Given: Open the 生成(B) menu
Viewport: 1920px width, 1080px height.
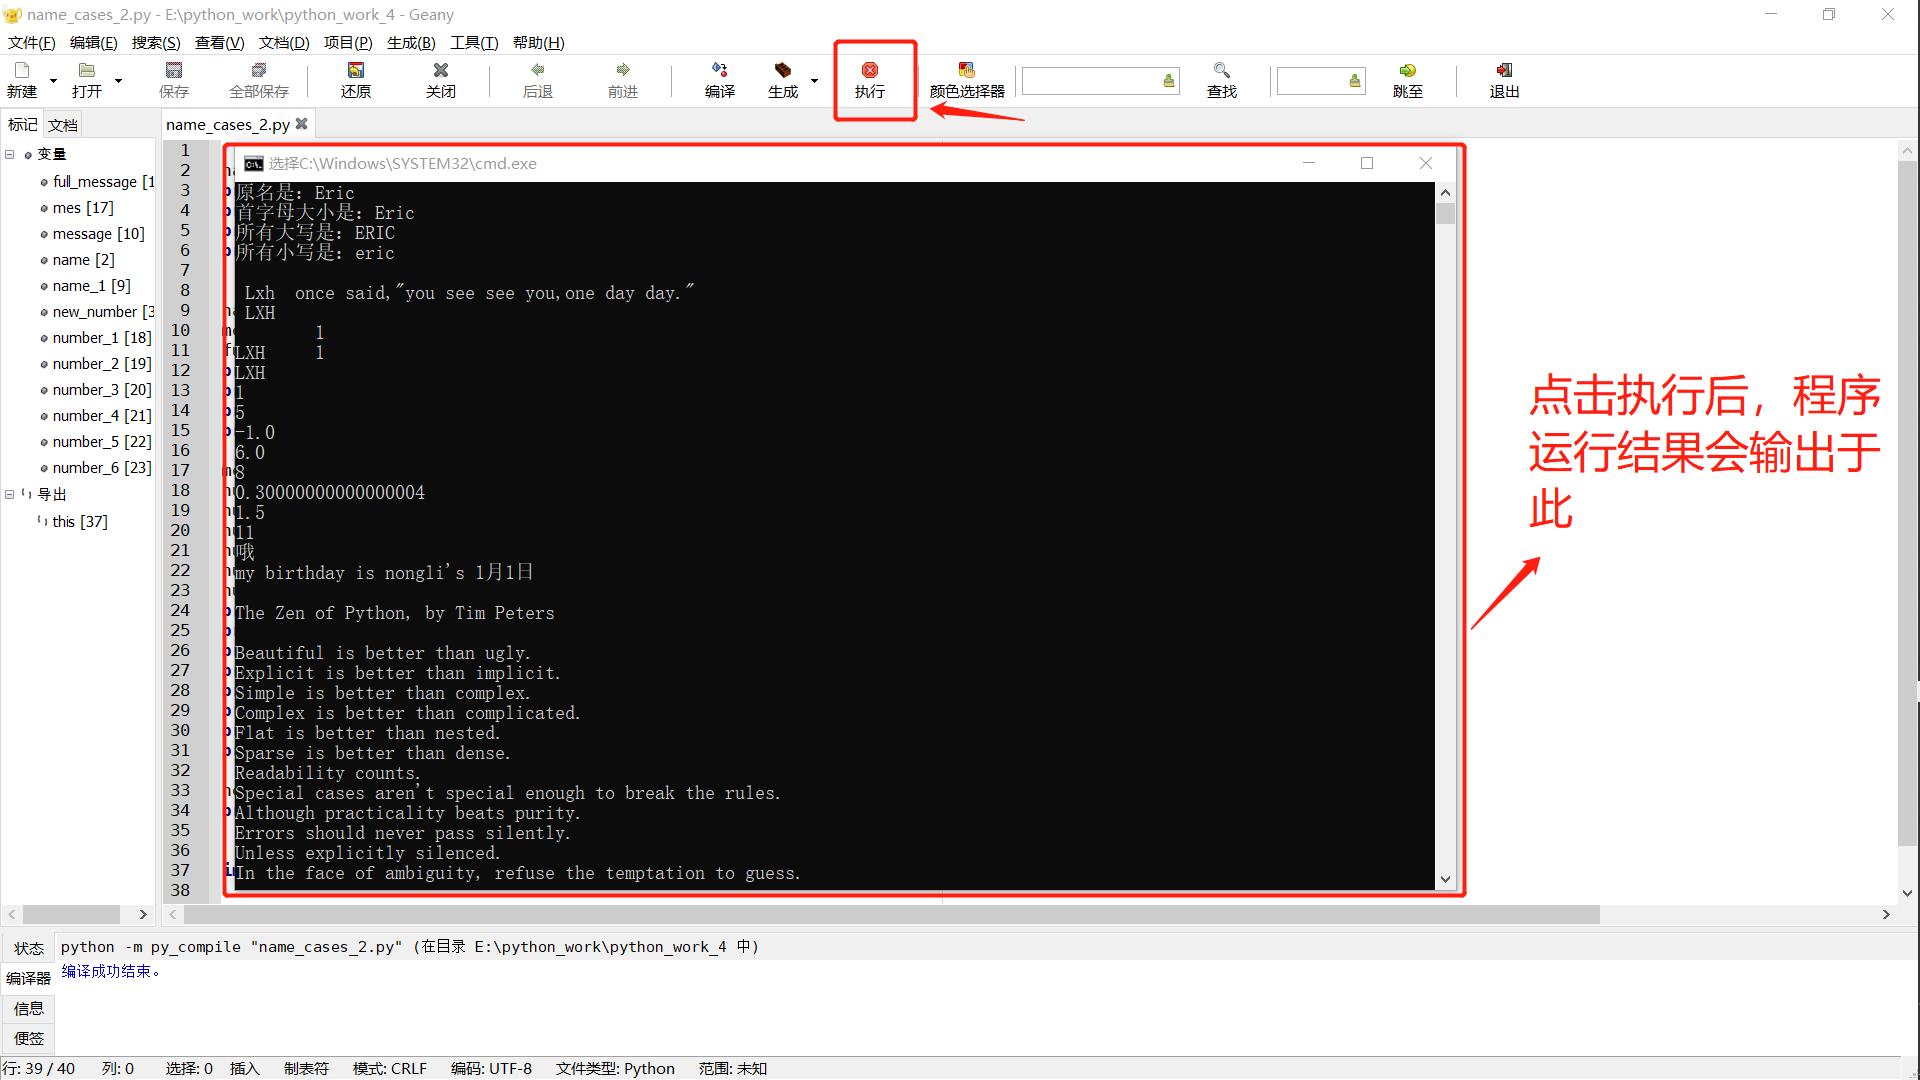Looking at the screenshot, I should coord(411,42).
